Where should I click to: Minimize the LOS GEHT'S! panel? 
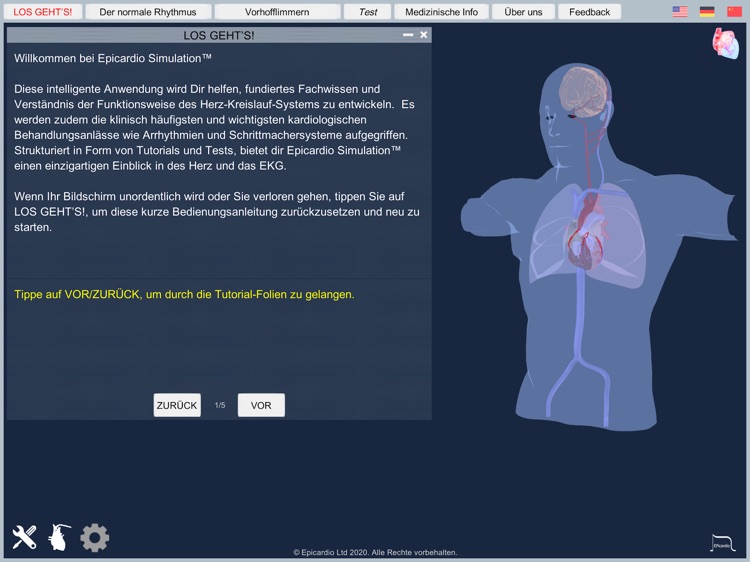coord(408,35)
